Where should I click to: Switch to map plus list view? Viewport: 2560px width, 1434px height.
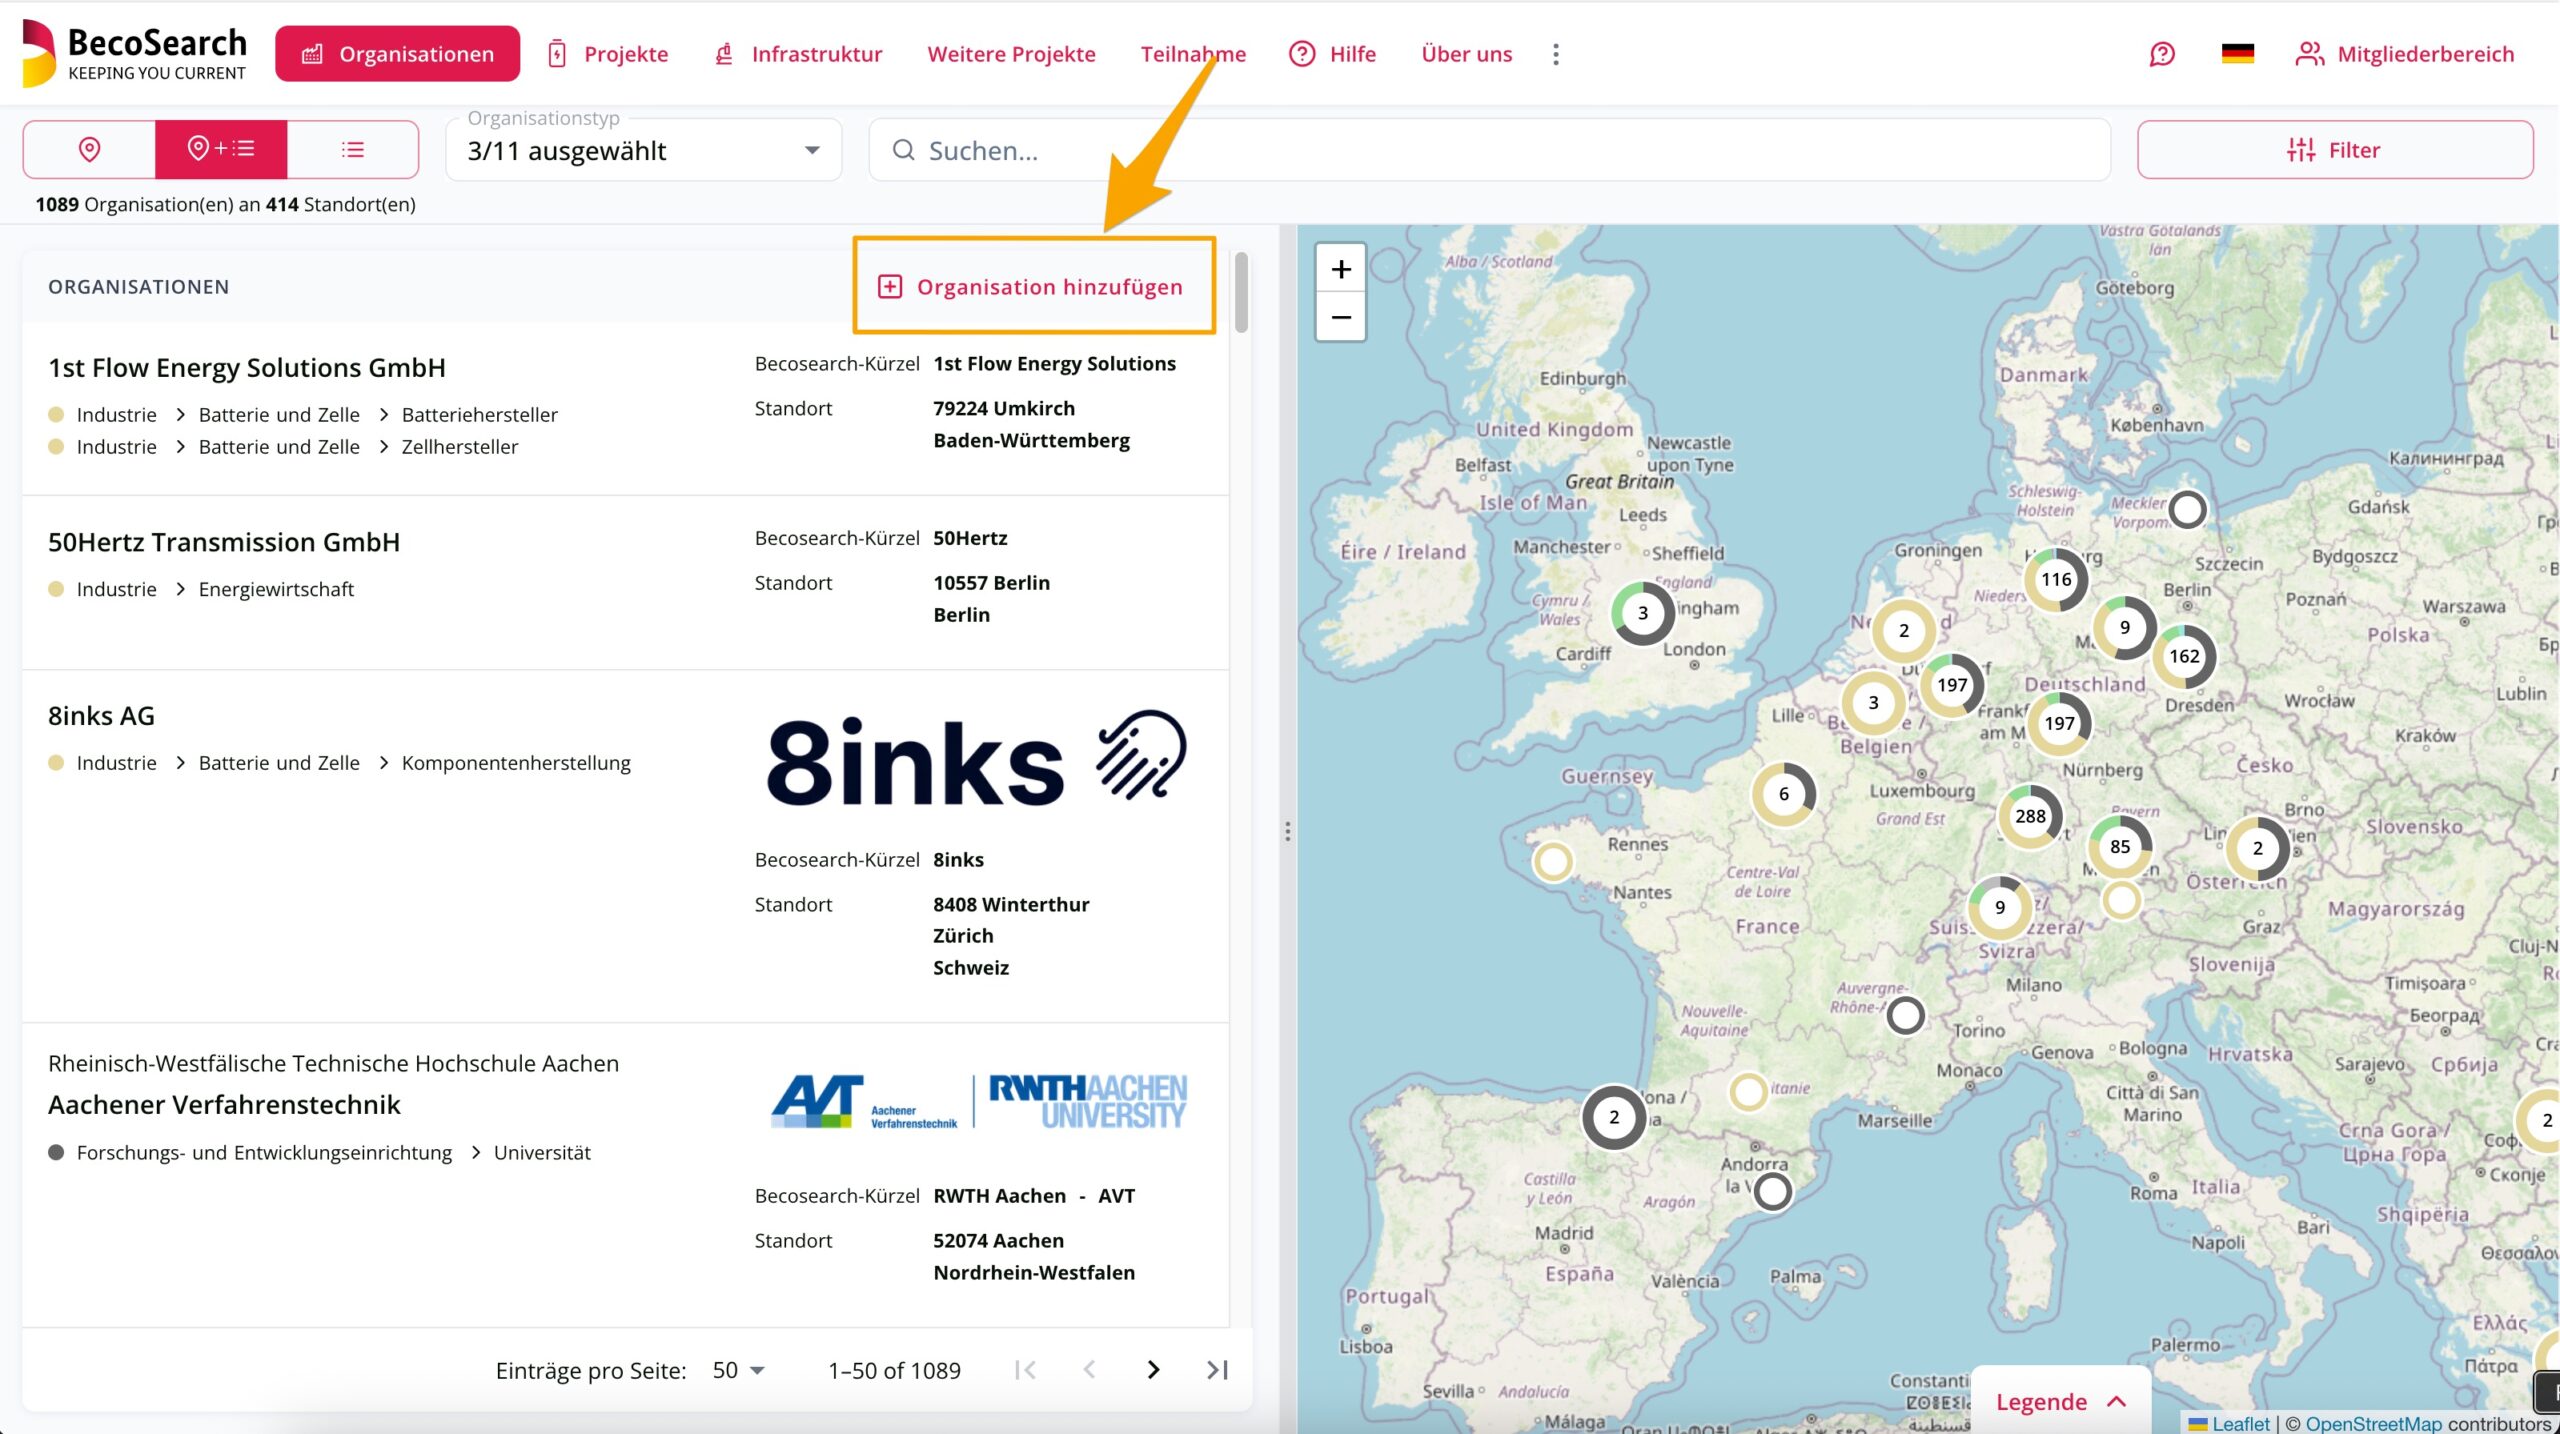[221, 149]
